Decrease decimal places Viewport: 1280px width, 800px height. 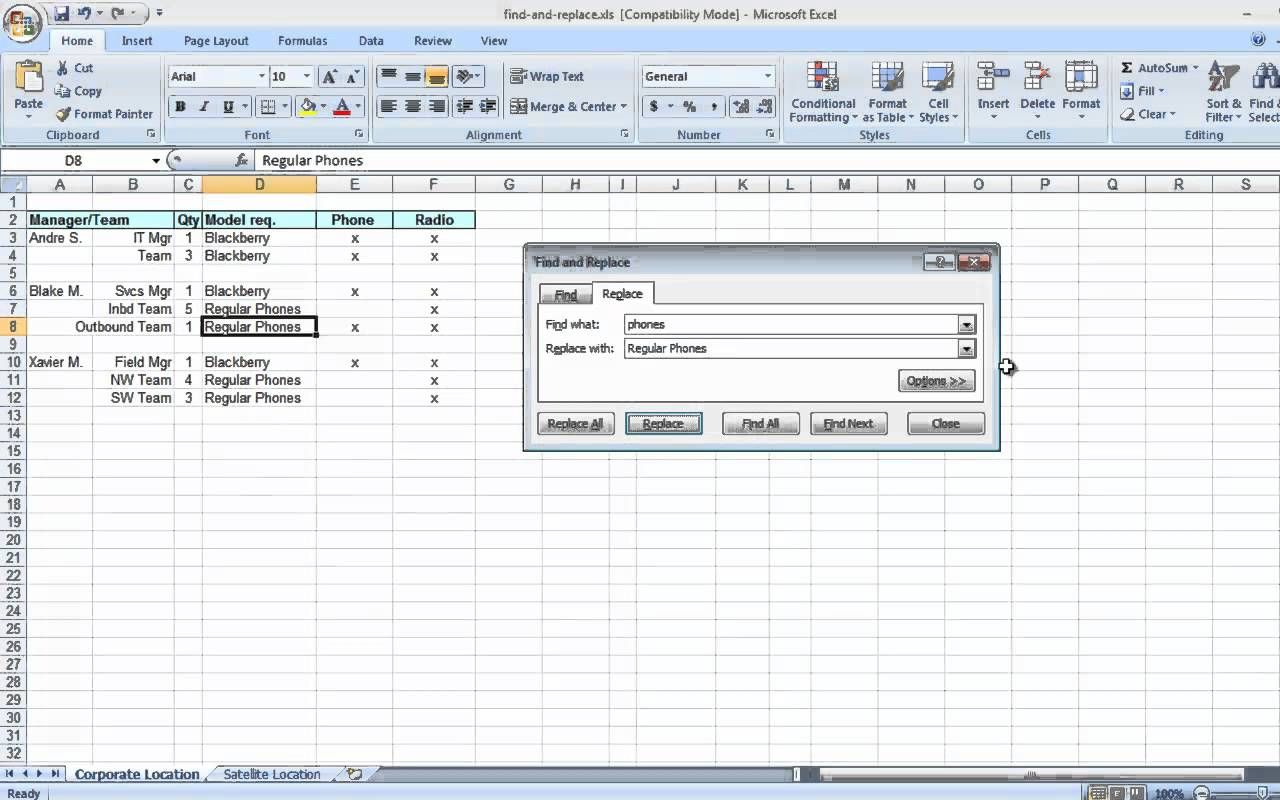(x=765, y=106)
